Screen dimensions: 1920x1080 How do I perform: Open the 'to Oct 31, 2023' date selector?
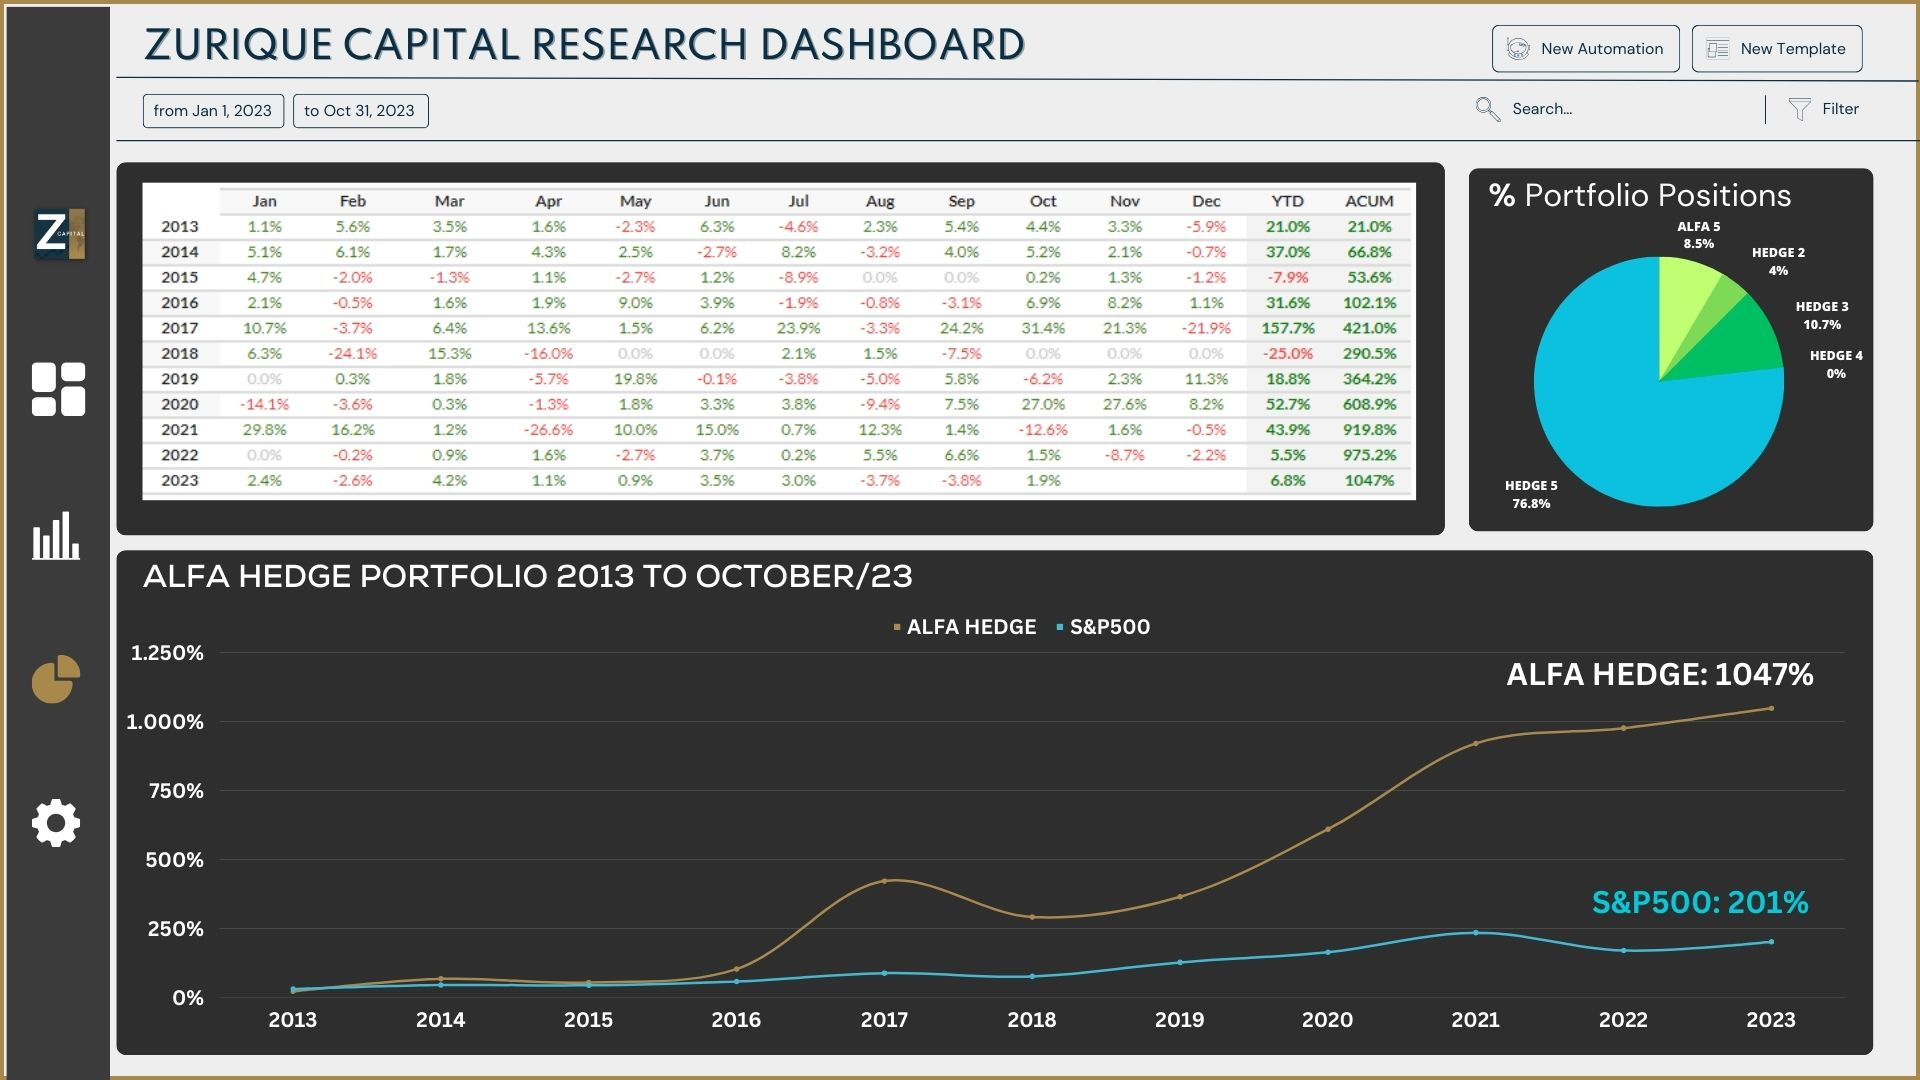click(360, 111)
